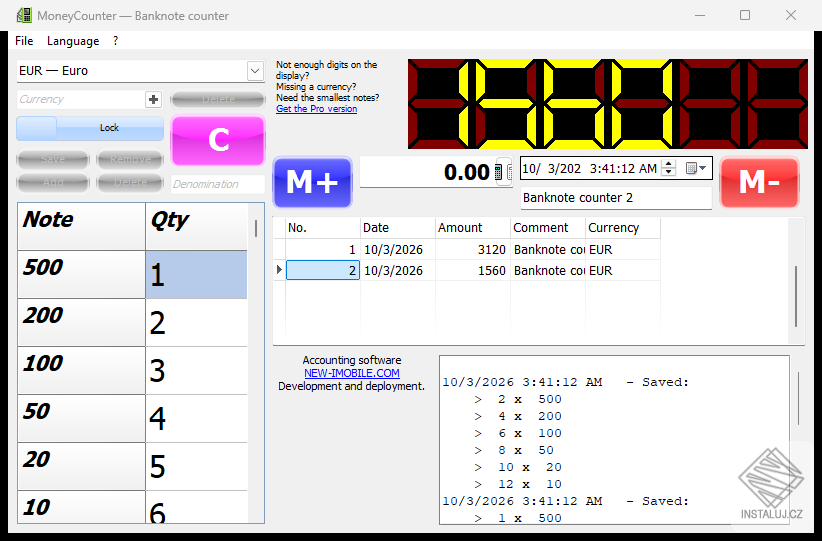
Task: Focus the Currency text field
Action: pos(81,99)
